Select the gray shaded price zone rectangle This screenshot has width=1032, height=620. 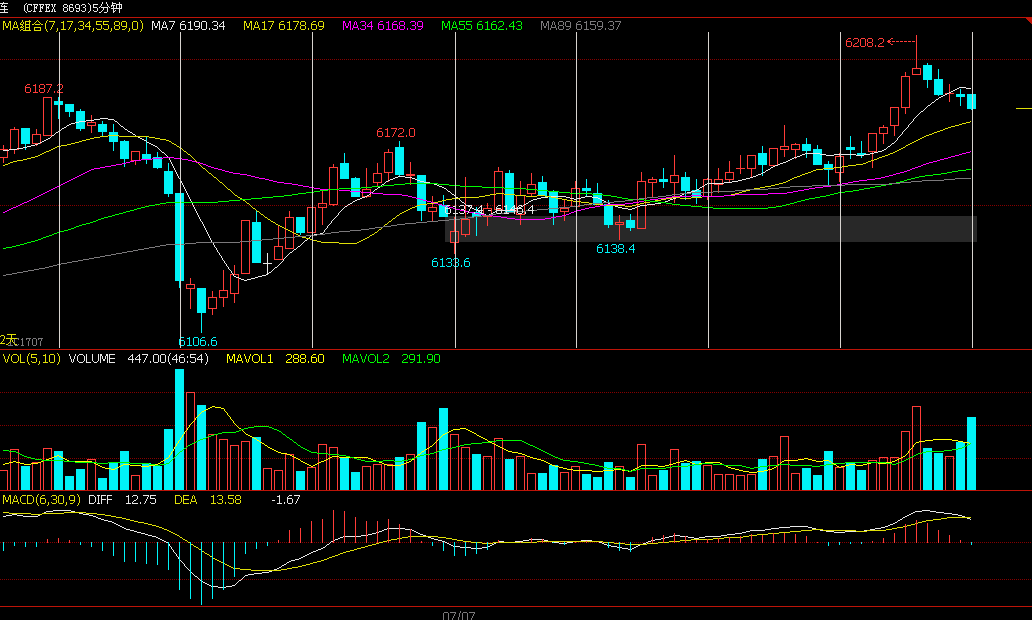click(x=710, y=229)
